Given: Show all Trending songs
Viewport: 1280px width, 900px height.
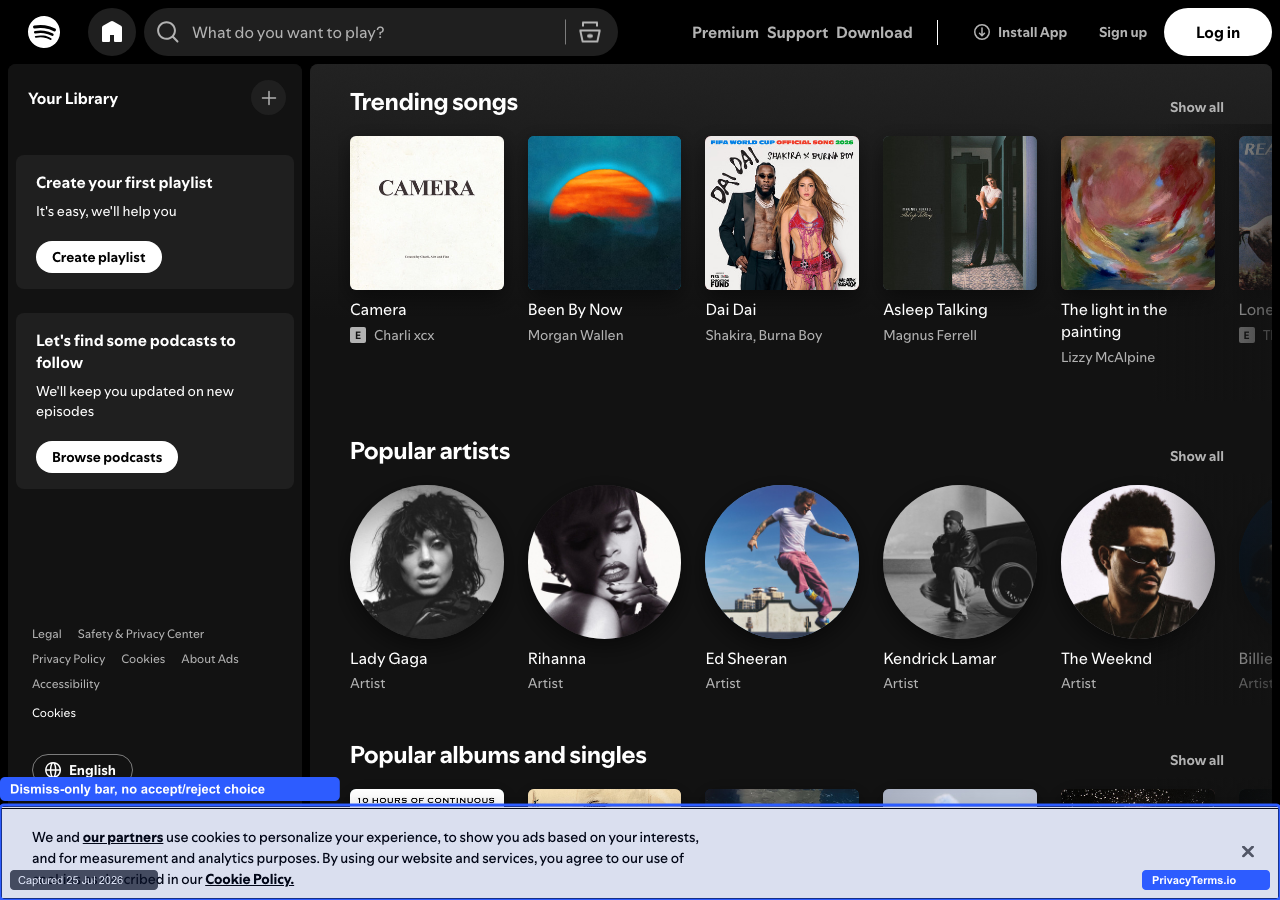Looking at the screenshot, I should tap(1197, 107).
